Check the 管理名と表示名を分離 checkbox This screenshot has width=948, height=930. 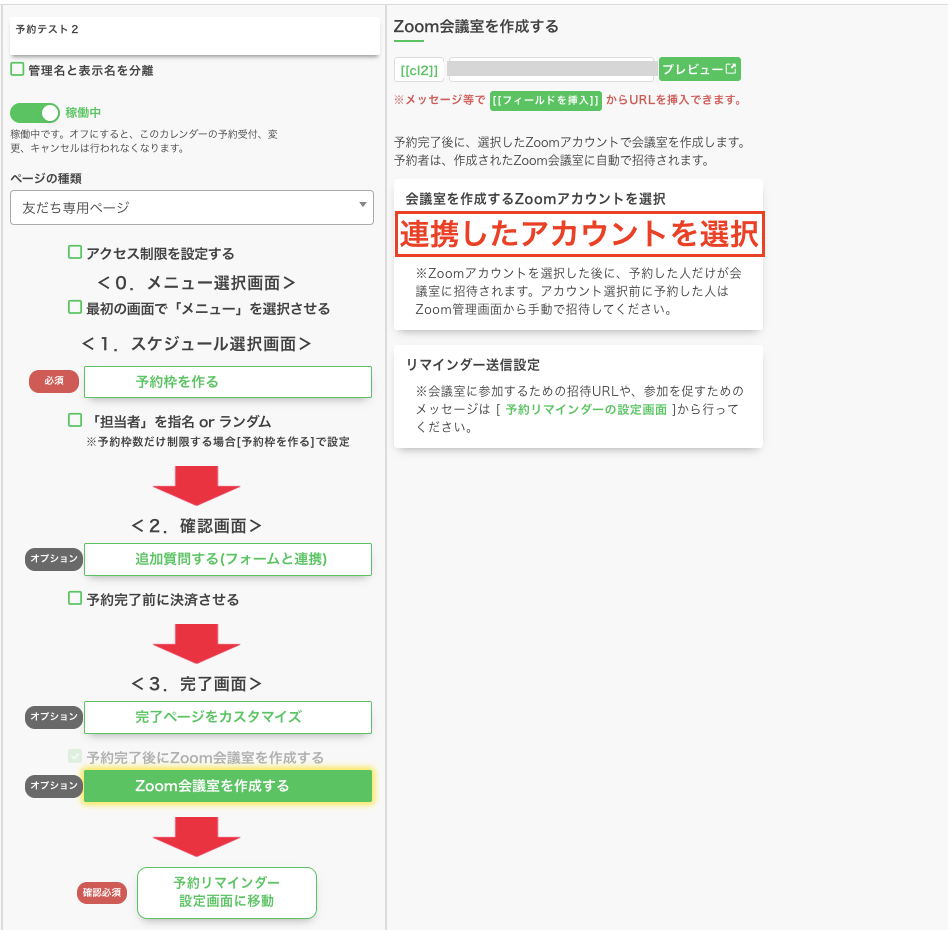point(17,70)
